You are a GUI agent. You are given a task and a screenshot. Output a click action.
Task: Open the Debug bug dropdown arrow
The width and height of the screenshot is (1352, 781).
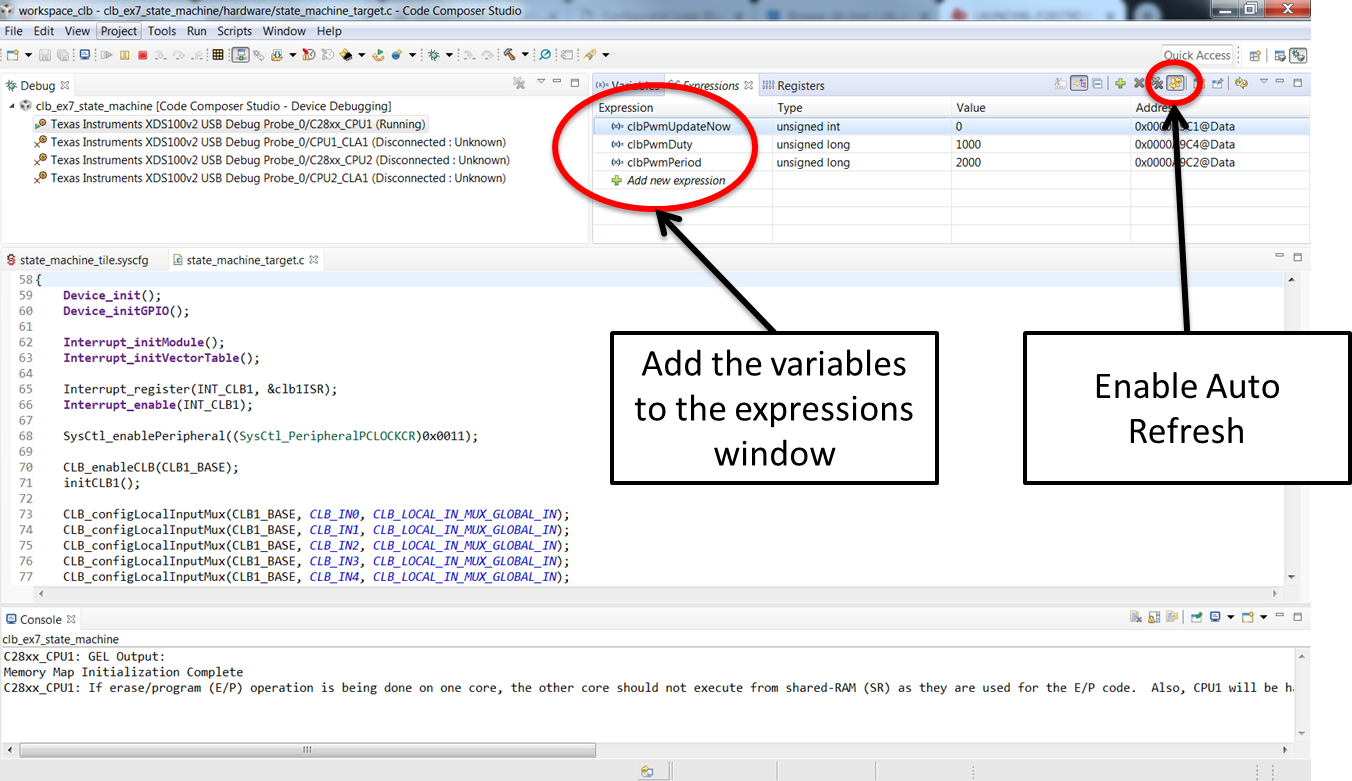coord(449,55)
